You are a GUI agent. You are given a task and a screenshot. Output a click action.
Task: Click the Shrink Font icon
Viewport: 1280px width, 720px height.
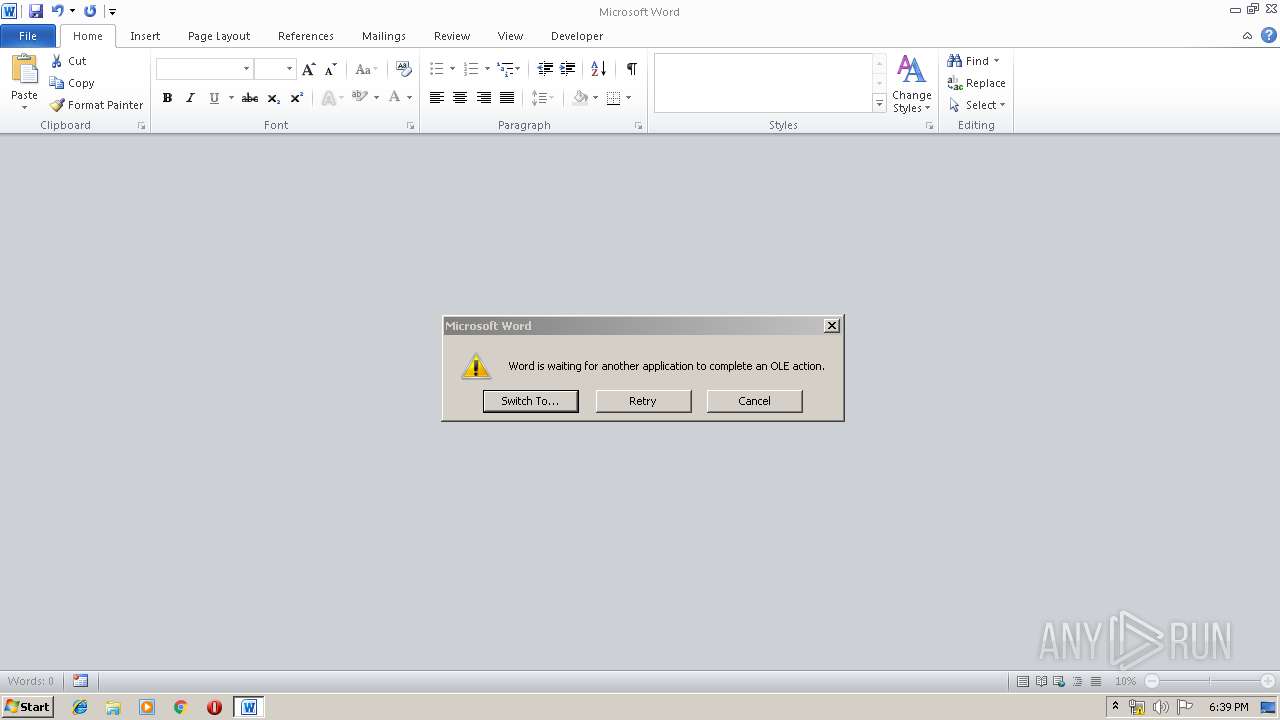331,69
